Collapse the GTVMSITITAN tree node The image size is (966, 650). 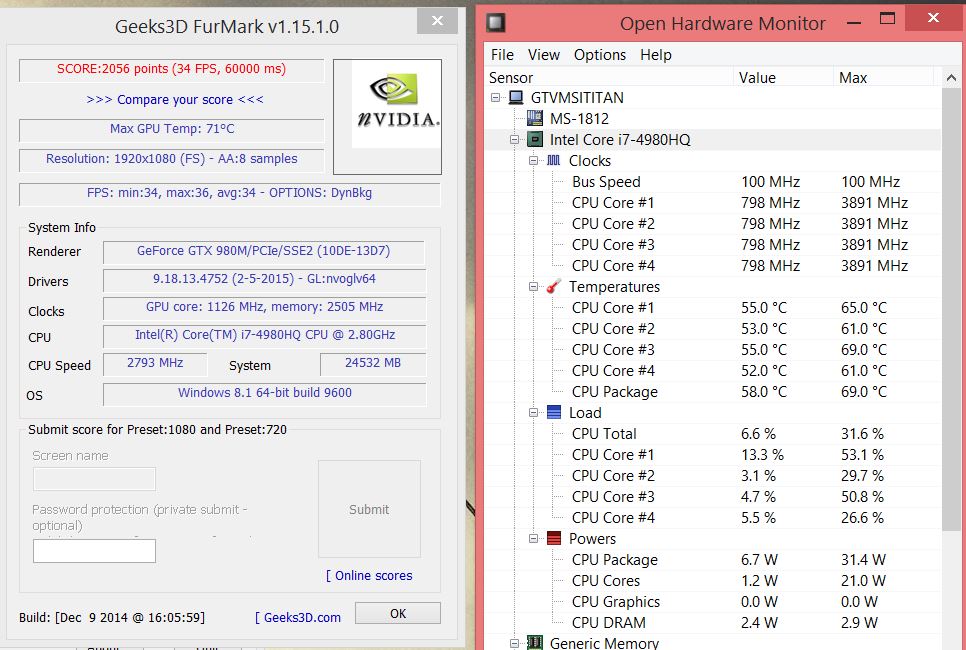tap(495, 97)
